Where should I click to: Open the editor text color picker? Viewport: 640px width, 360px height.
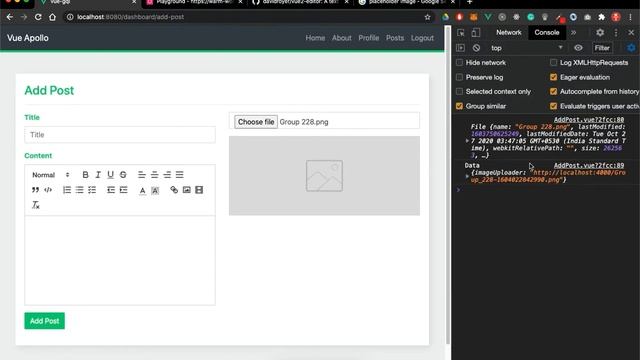tap(142, 190)
